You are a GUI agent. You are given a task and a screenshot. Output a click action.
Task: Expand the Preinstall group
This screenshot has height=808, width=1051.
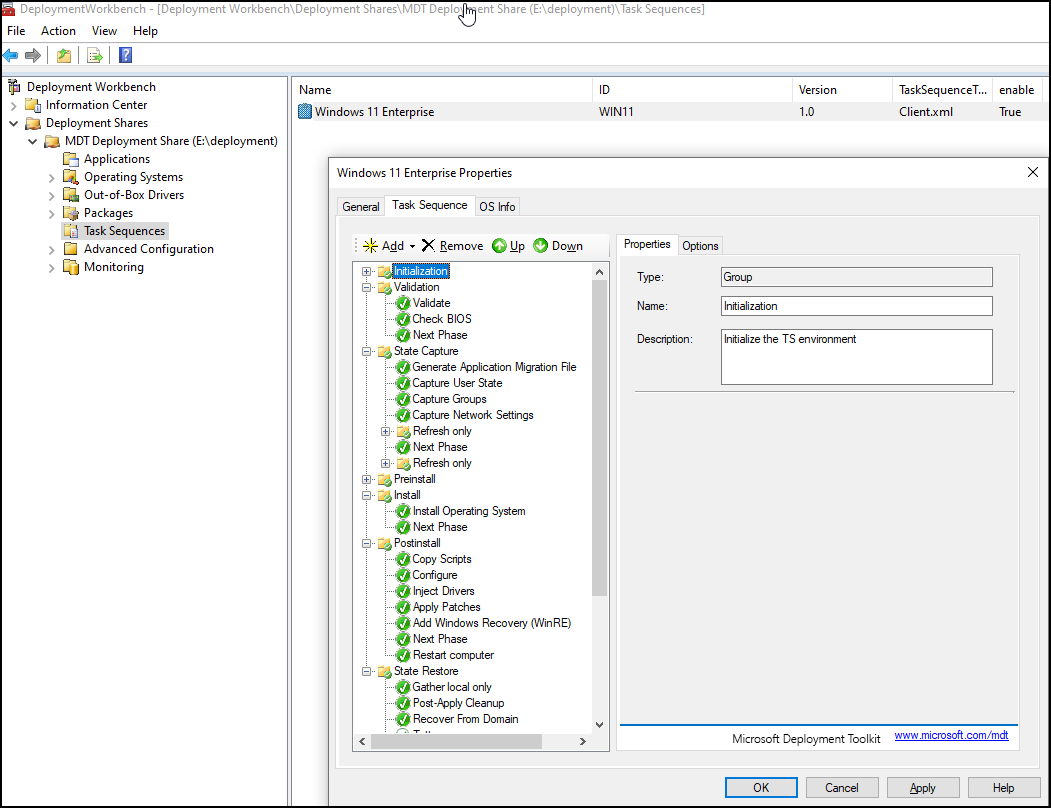(x=367, y=479)
